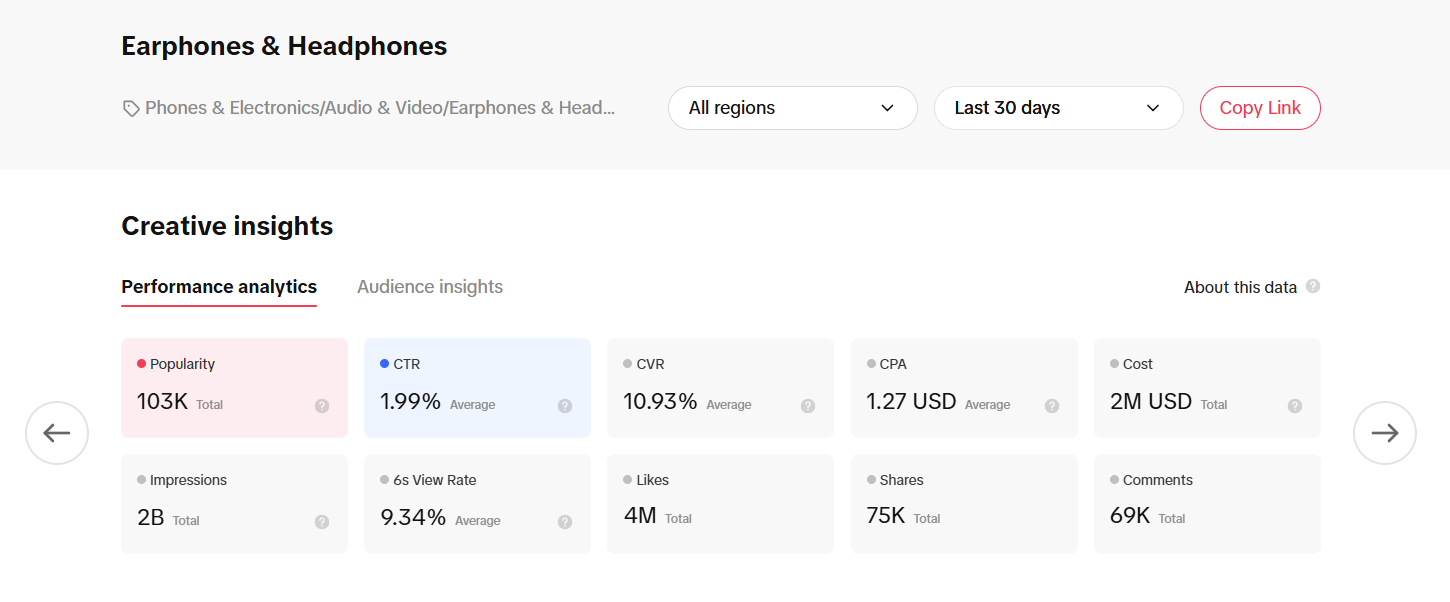The image size is (1450, 602).
Task: Click the Phones & Electronics breadcrumb path
Action: click(380, 108)
